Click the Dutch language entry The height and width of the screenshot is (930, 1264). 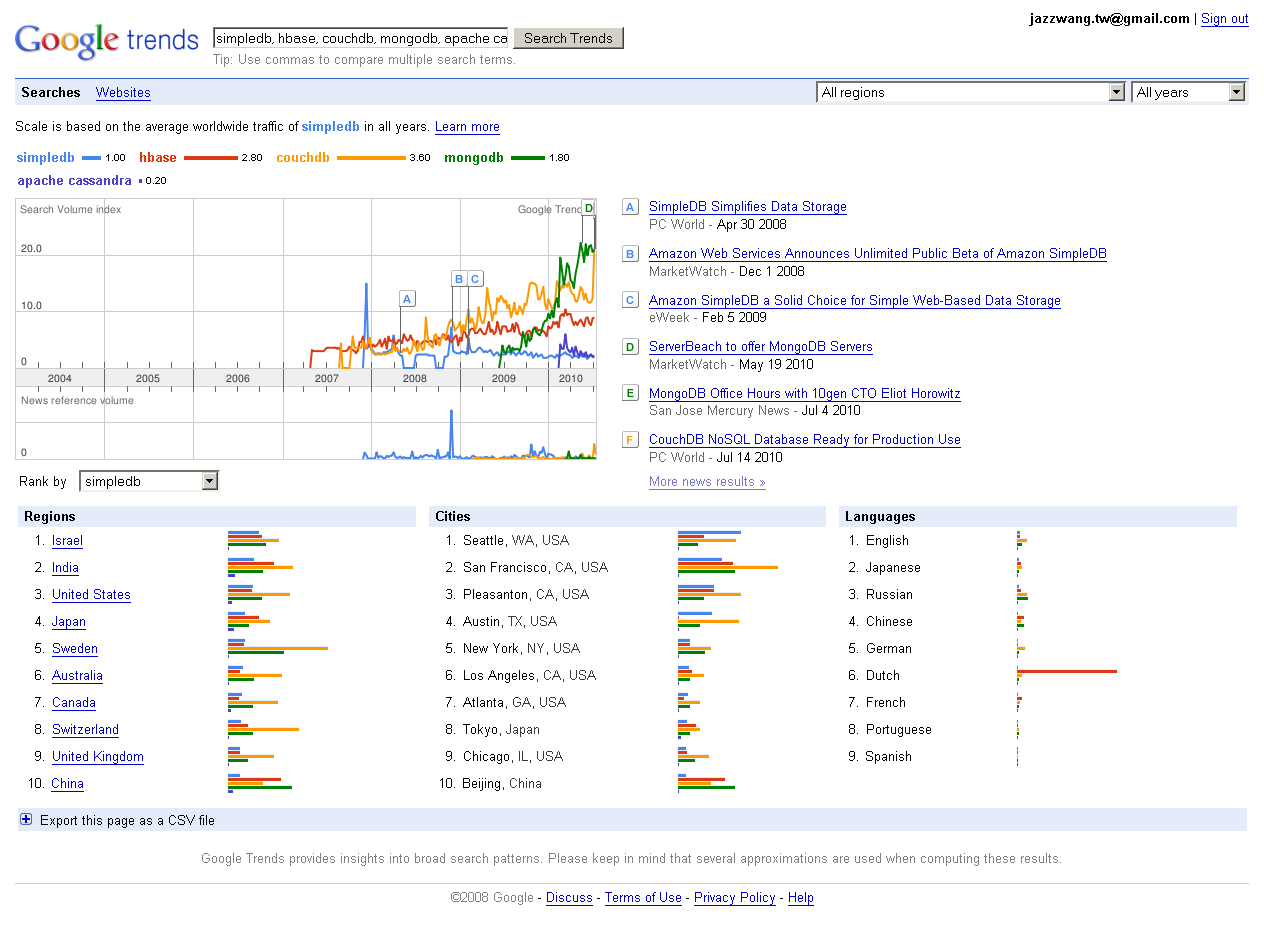coord(883,675)
